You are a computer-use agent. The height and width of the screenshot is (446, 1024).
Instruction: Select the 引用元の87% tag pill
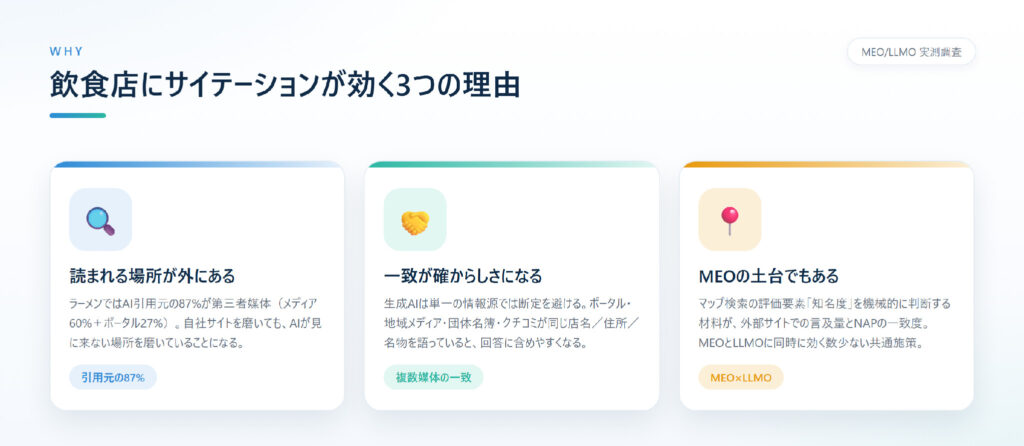[x=113, y=377]
